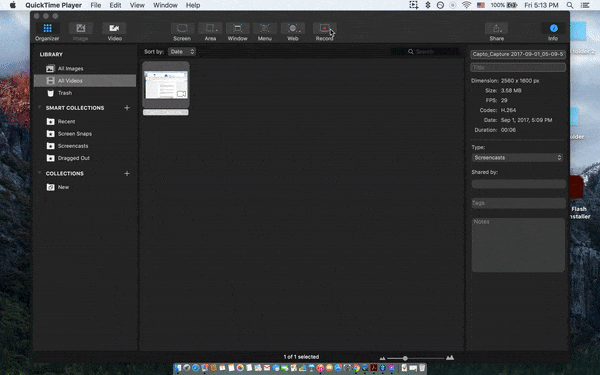
Task: Open Notification Center list icon
Action: pos(585,5)
